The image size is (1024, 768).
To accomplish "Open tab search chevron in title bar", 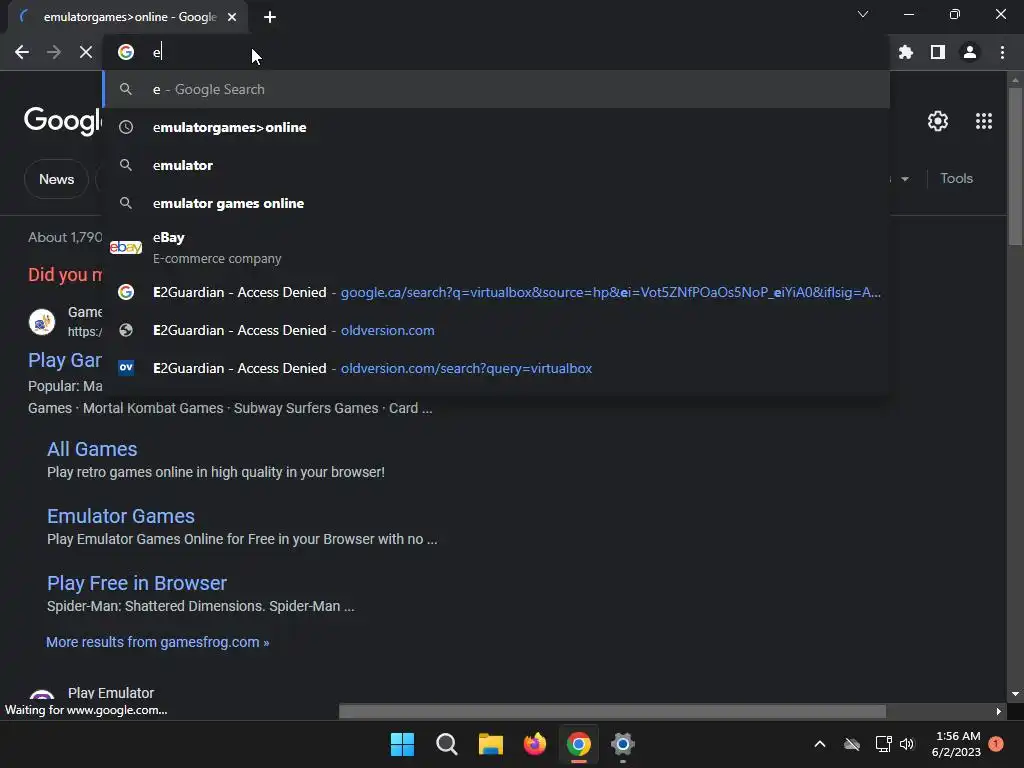I will tap(863, 14).
